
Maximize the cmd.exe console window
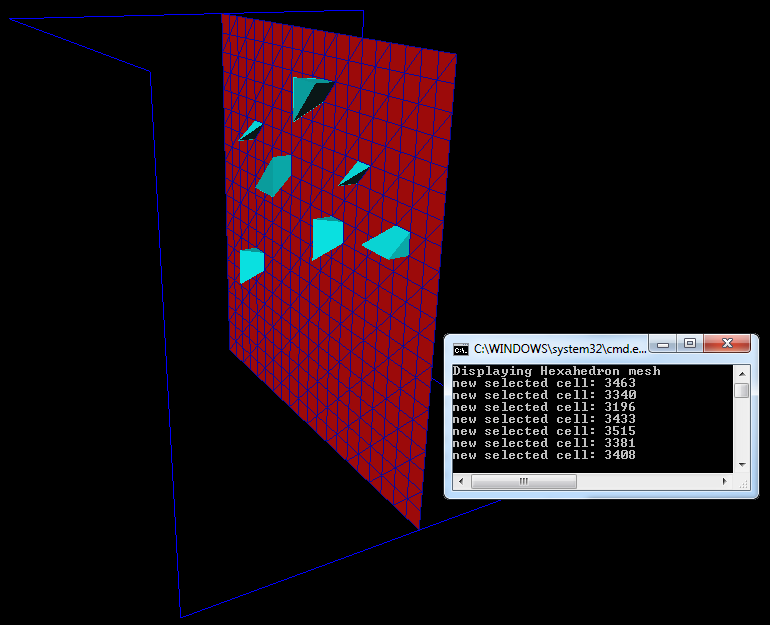pyautogui.click(x=689, y=343)
